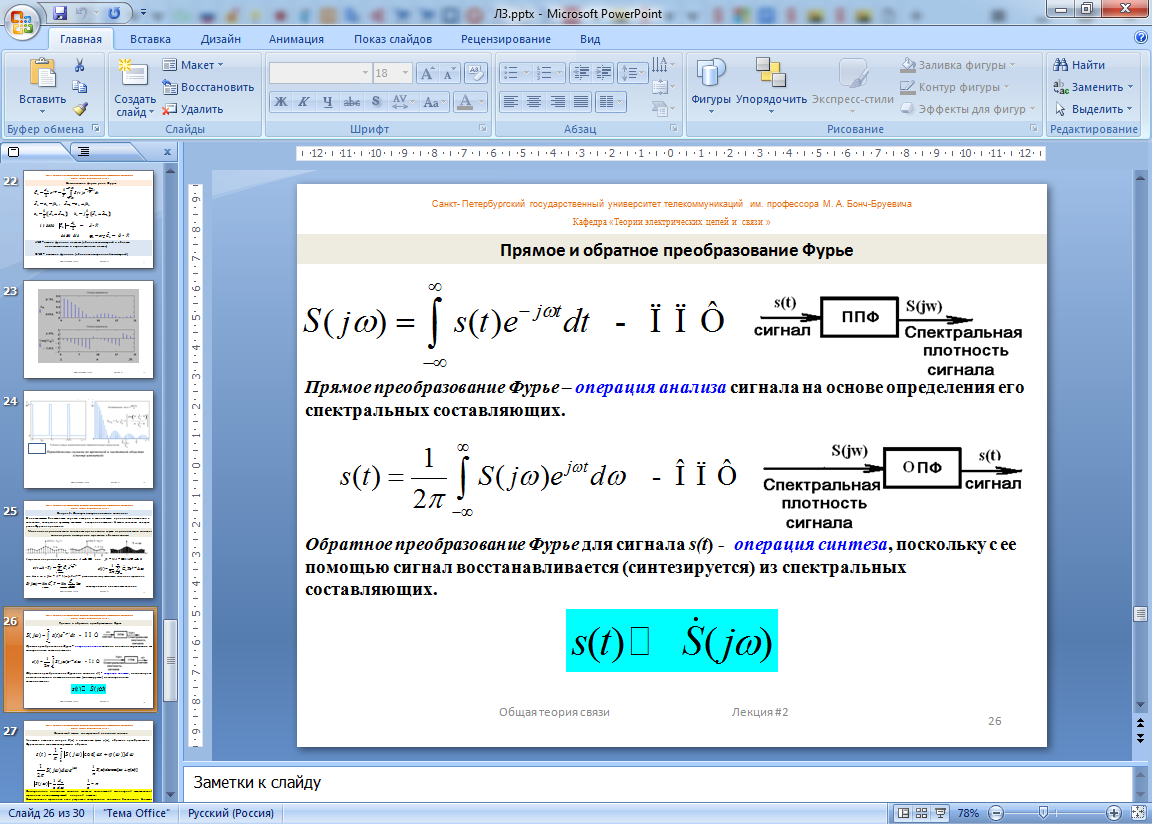1152x824 pixels.
Task: Open the font size dropdown showing 18
Action: [x=404, y=73]
